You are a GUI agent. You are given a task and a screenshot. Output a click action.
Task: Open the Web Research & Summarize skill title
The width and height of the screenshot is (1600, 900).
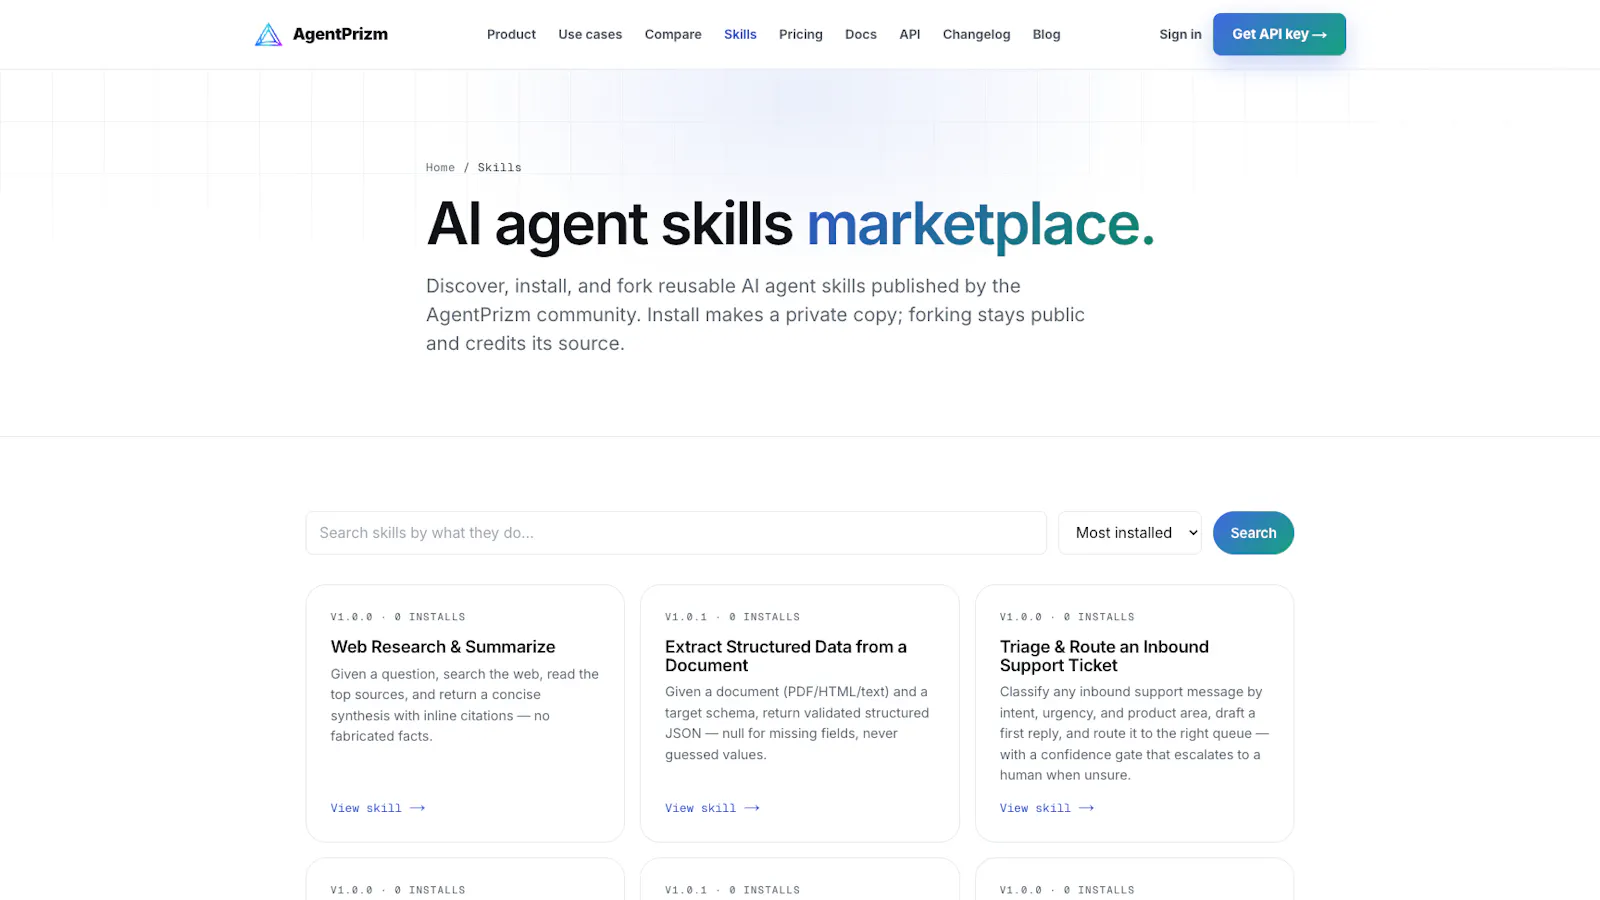pyautogui.click(x=443, y=647)
